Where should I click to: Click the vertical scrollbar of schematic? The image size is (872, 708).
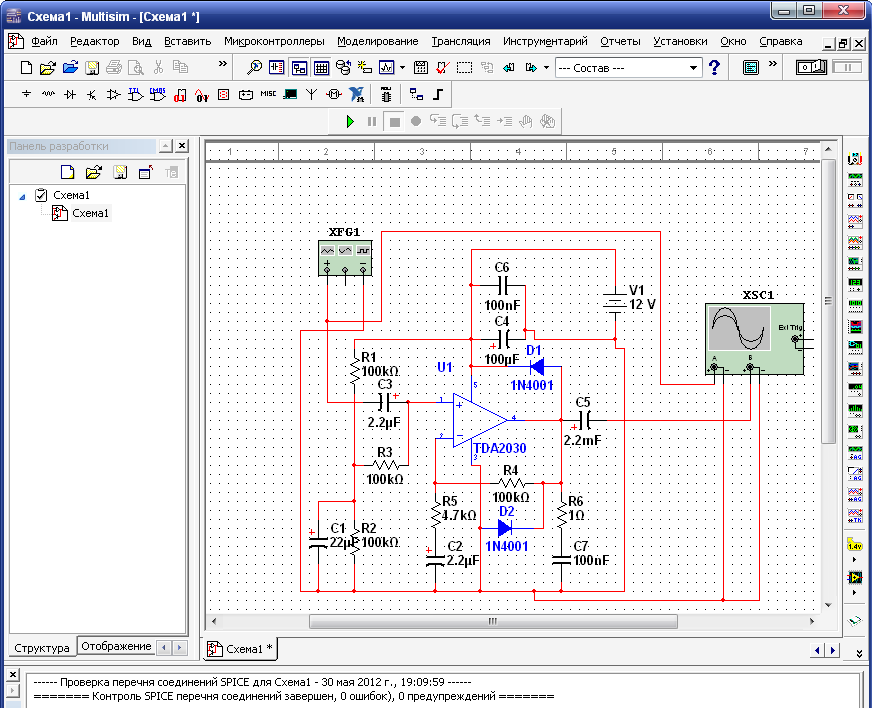(x=828, y=301)
